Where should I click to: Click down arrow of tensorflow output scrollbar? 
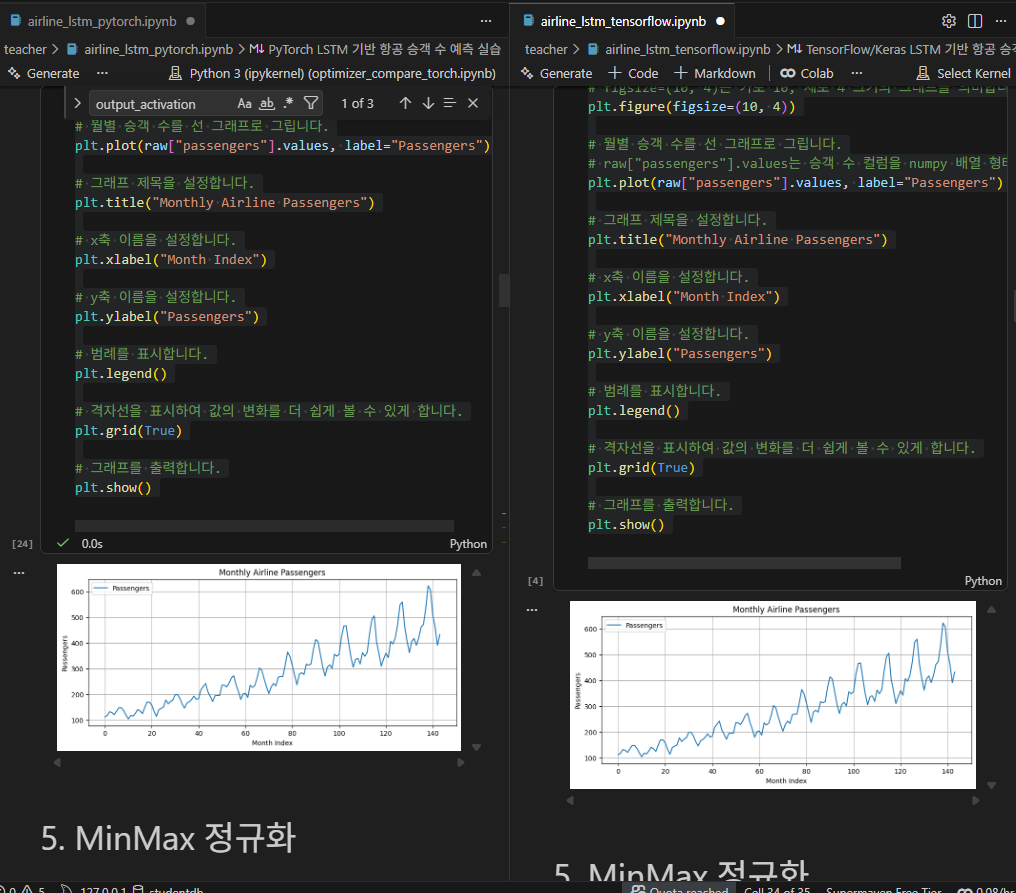coord(991,785)
